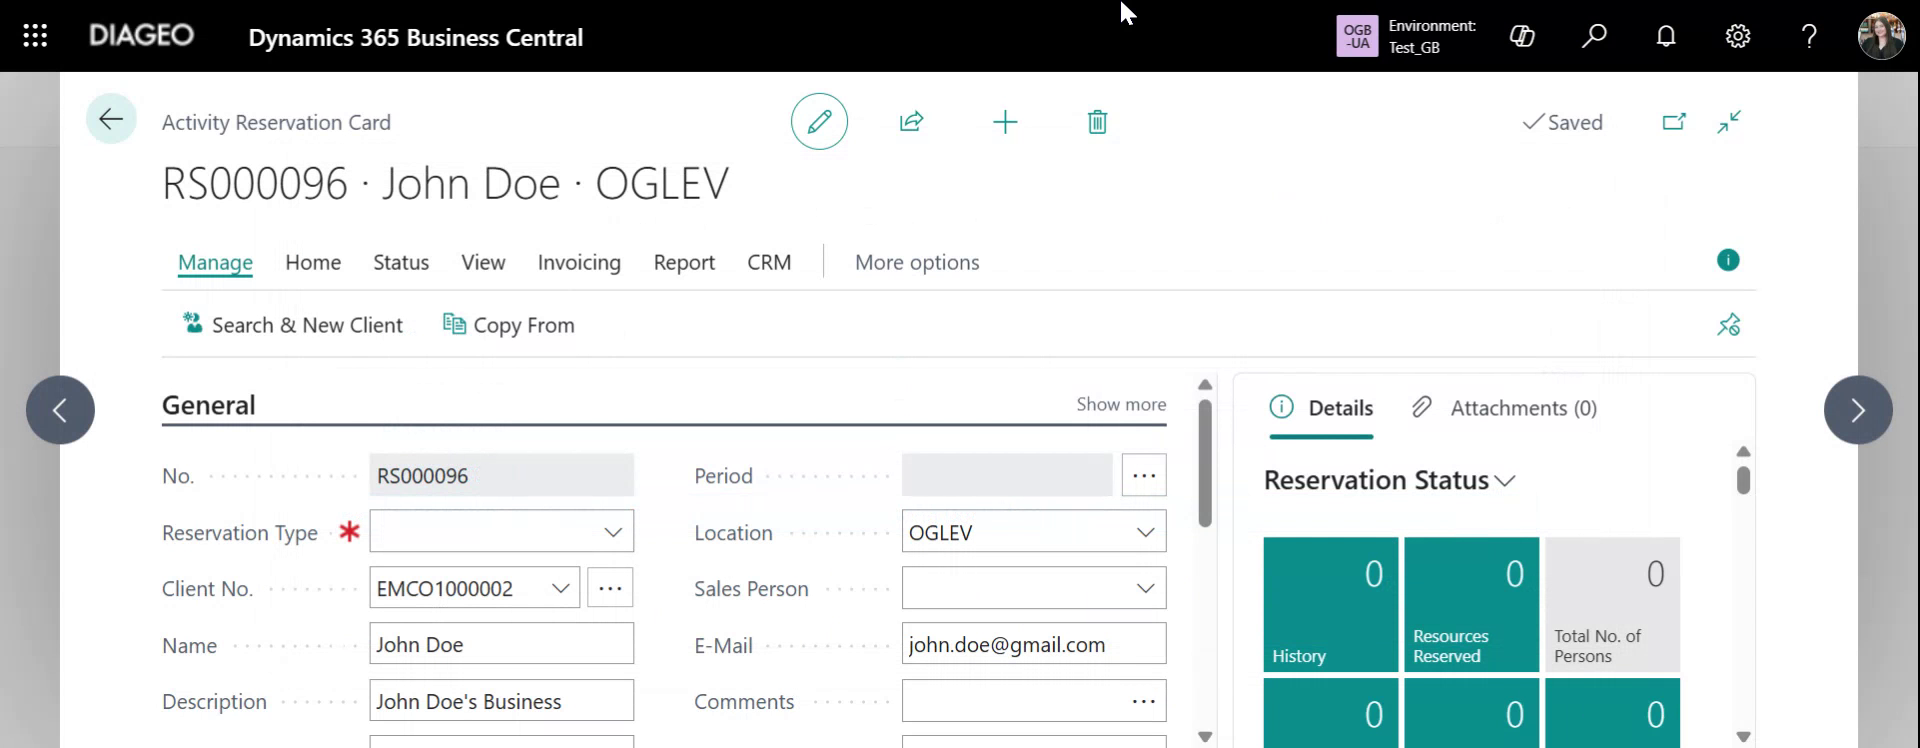The height and width of the screenshot is (748, 1920).
Task: Open the app launcher grid
Action: click(x=35, y=37)
